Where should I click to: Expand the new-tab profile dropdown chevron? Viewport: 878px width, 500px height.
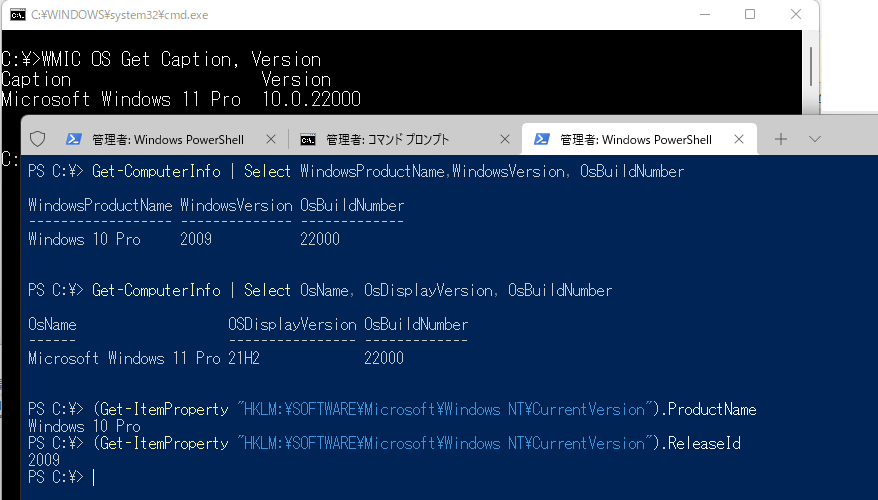point(814,139)
